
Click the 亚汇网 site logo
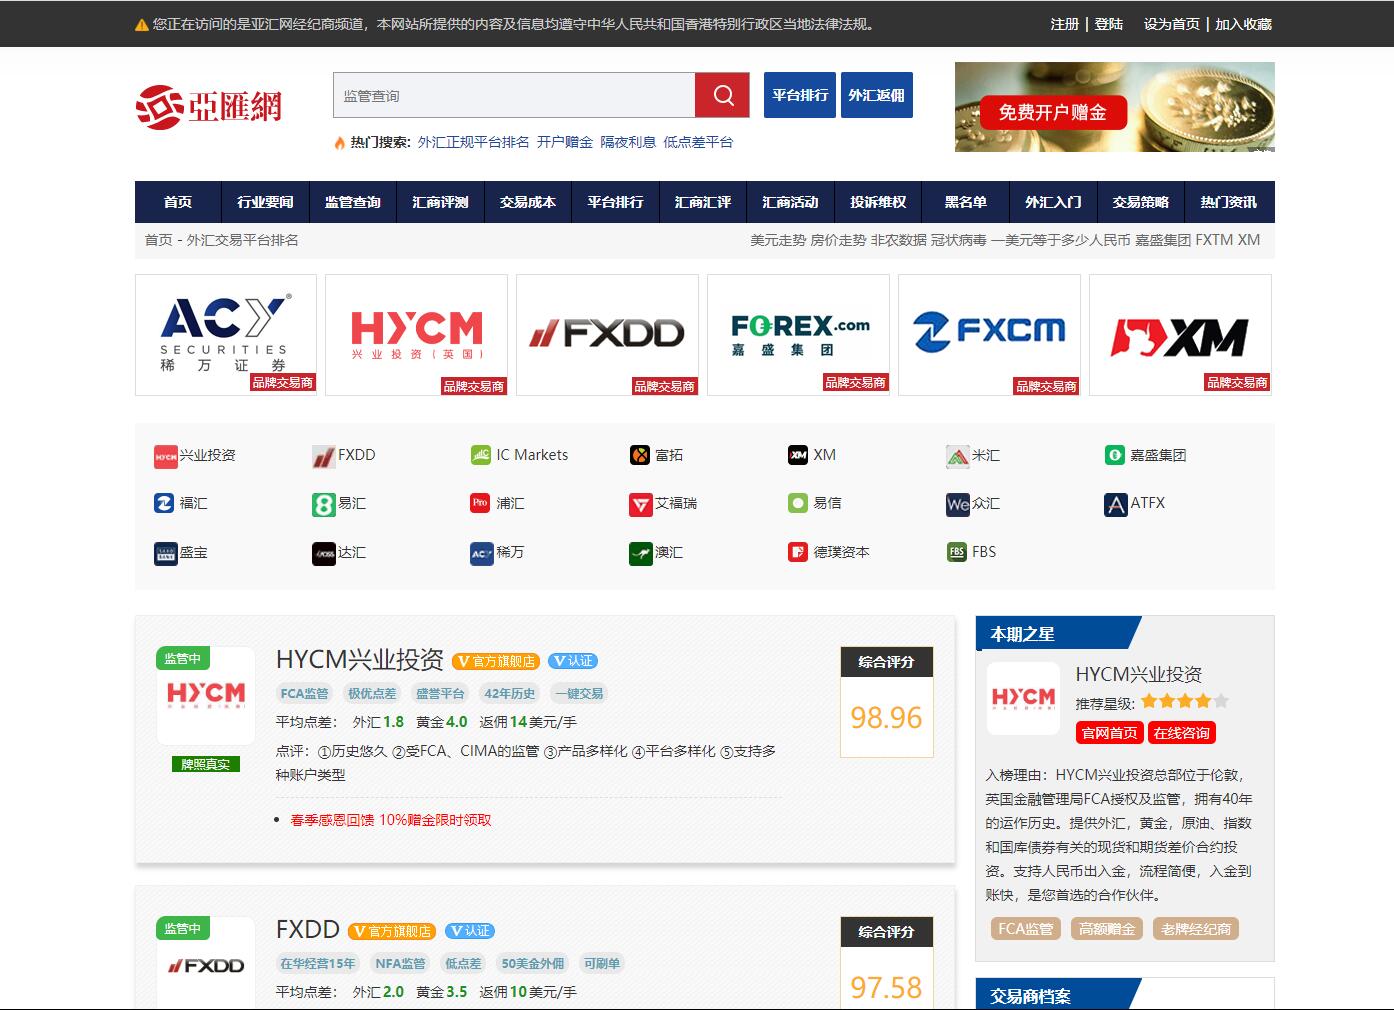[209, 106]
